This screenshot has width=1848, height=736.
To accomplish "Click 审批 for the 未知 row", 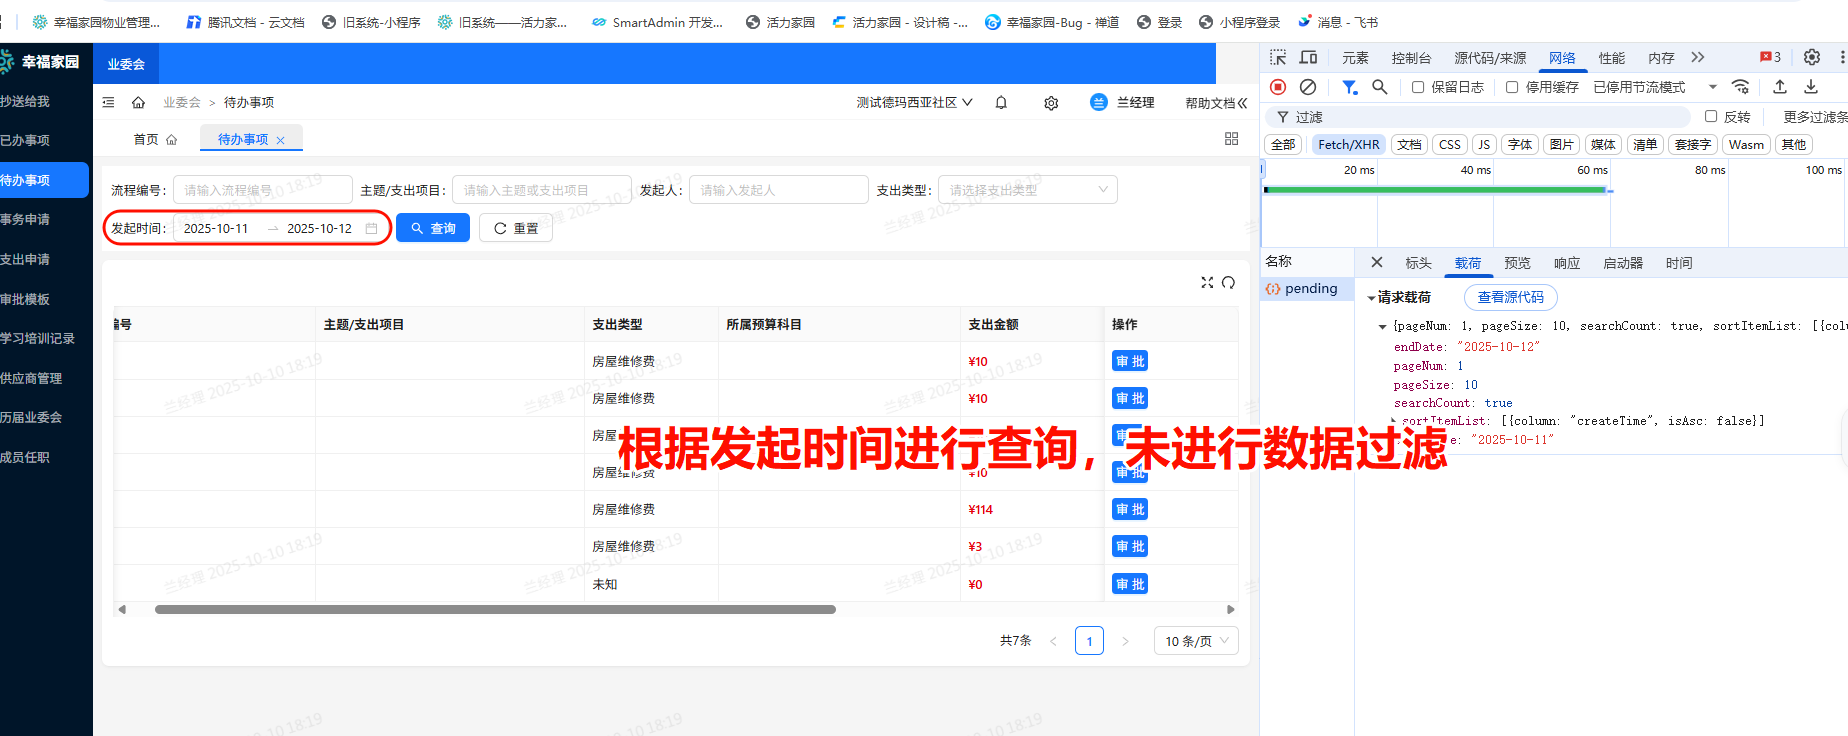I will (x=1130, y=584).
